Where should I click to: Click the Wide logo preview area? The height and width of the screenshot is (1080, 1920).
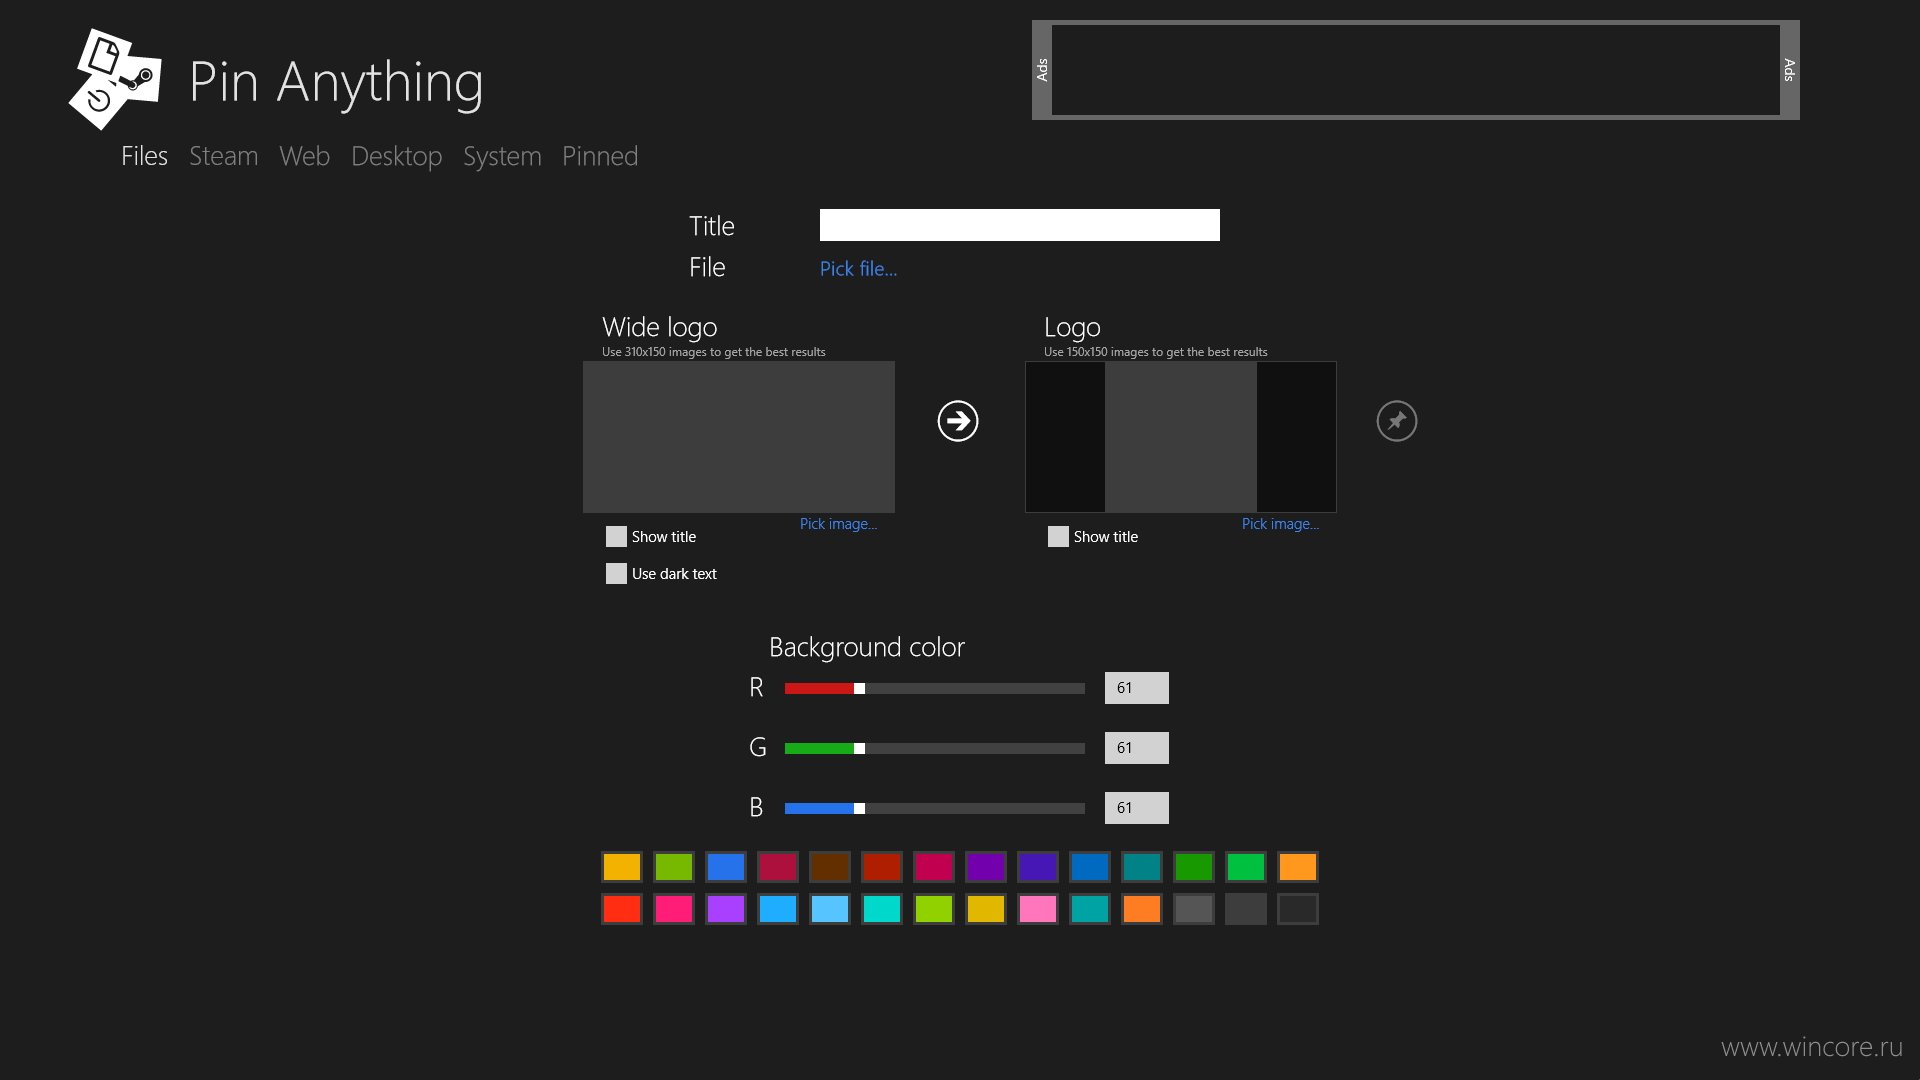pyautogui.click(x=739, y=437)
